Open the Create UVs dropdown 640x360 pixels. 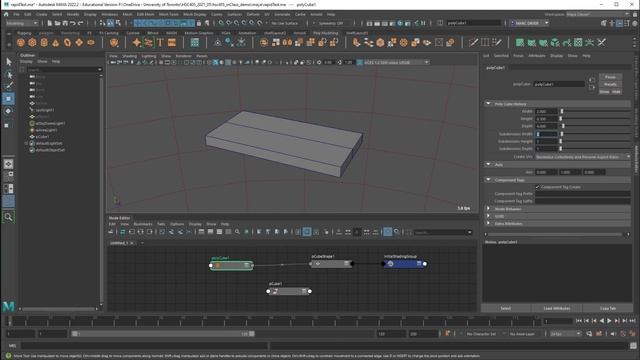coord(583,157)
